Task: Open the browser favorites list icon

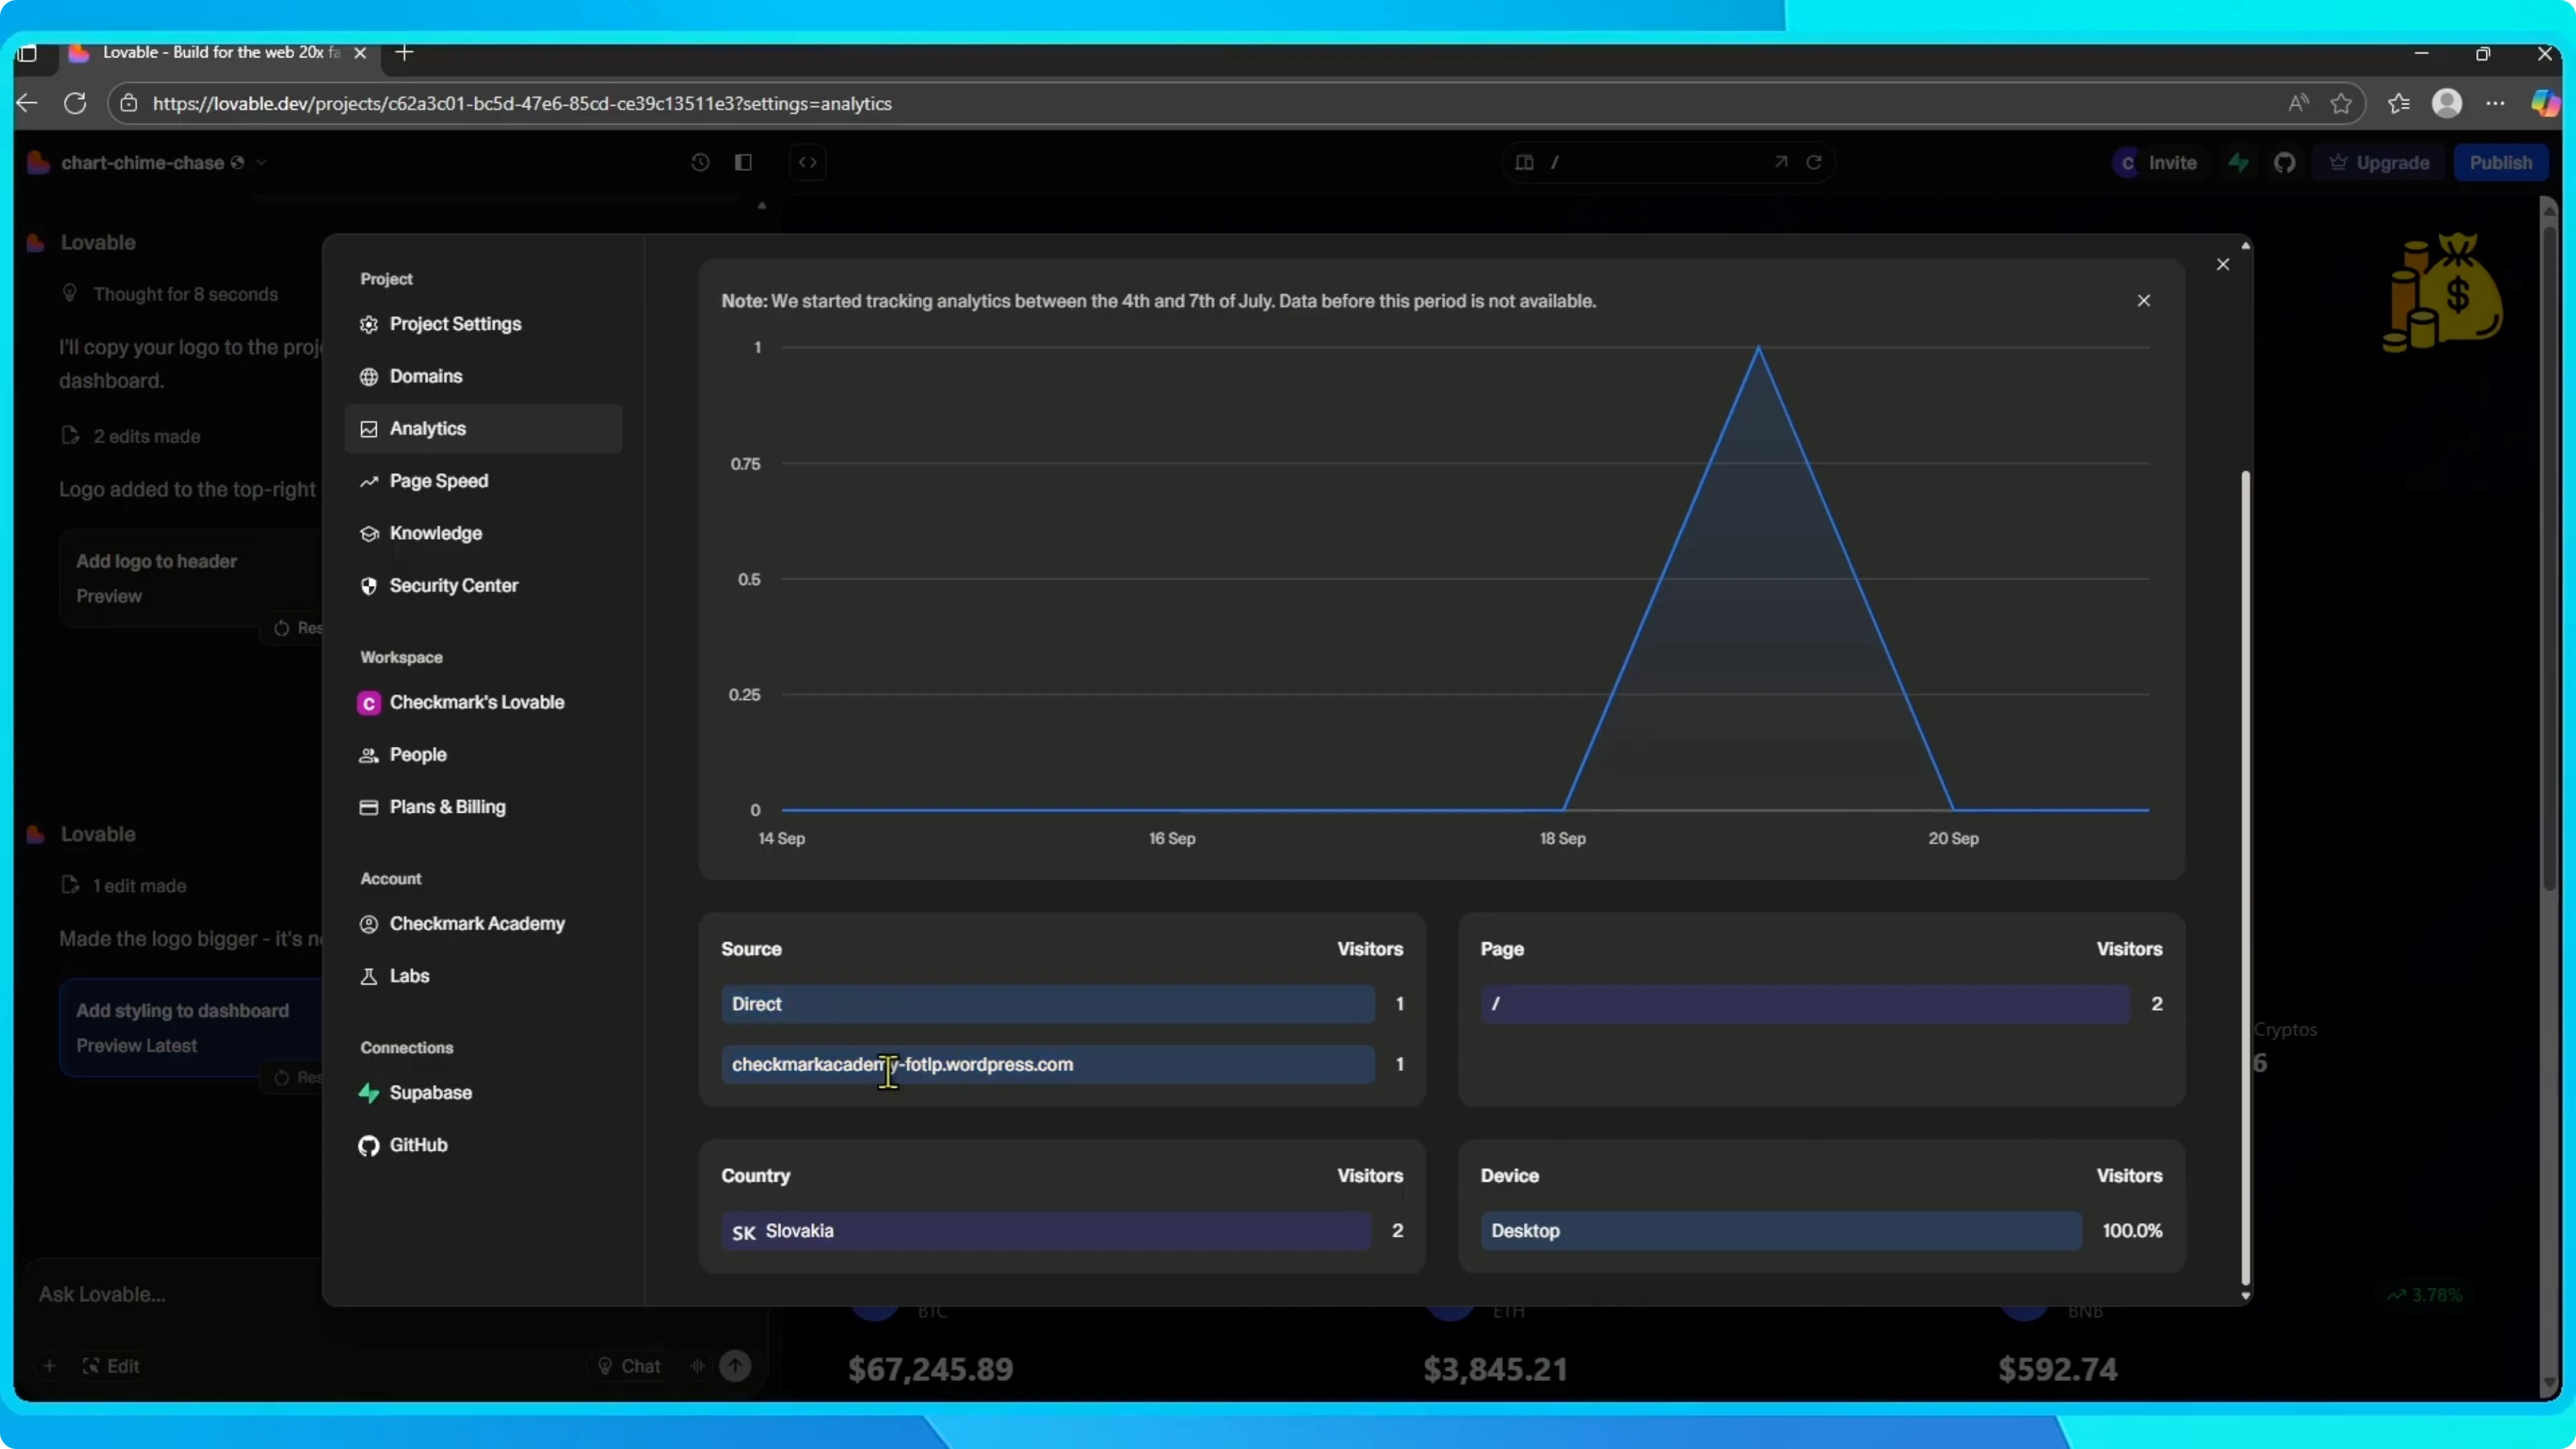Action: (2398, 103)
